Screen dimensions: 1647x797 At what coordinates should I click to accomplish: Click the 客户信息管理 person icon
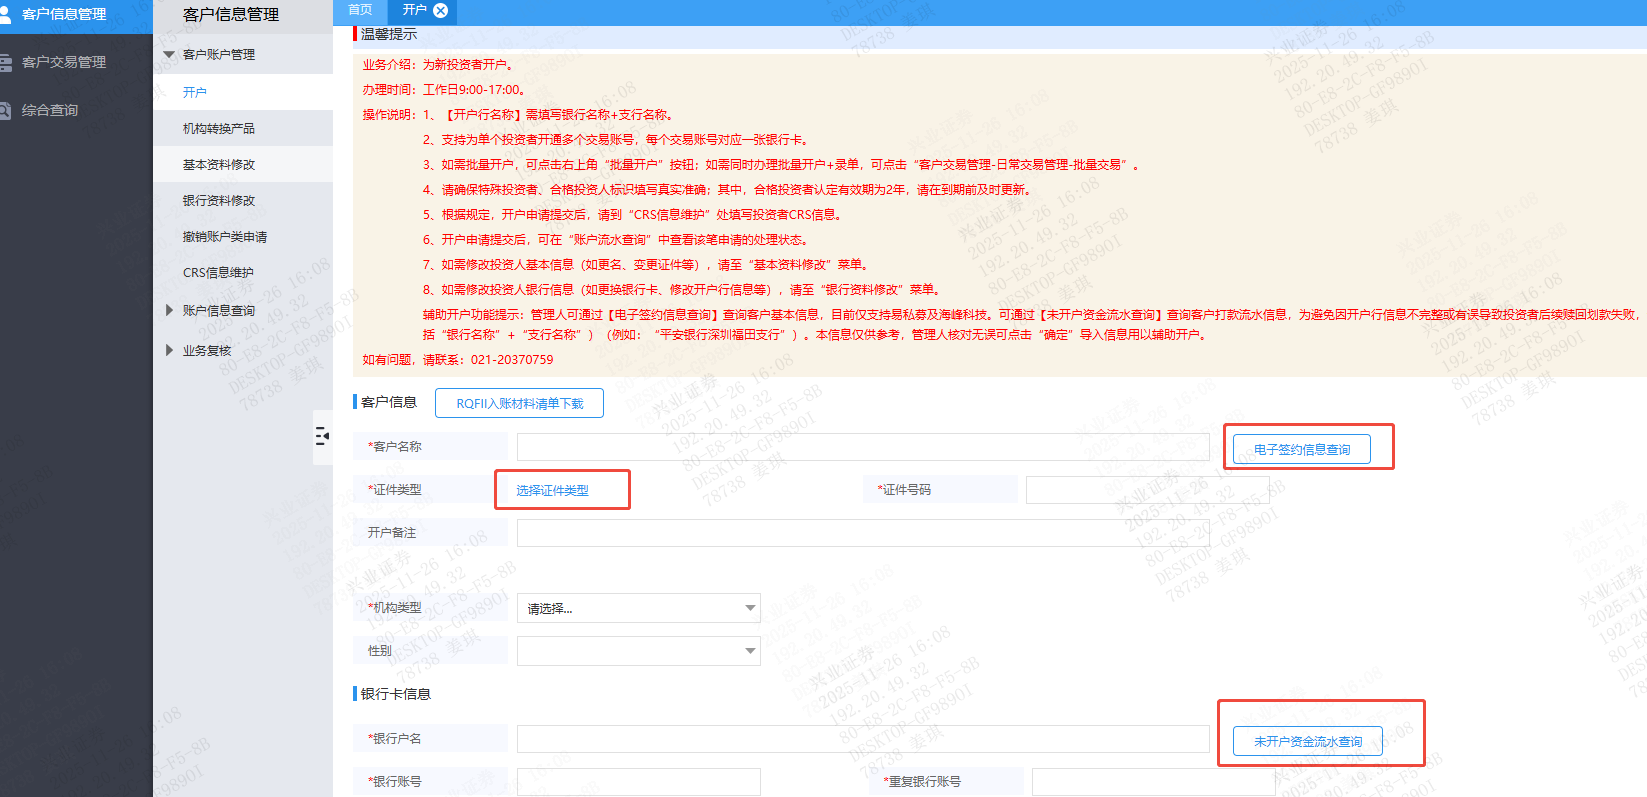[x=4, y=14]
